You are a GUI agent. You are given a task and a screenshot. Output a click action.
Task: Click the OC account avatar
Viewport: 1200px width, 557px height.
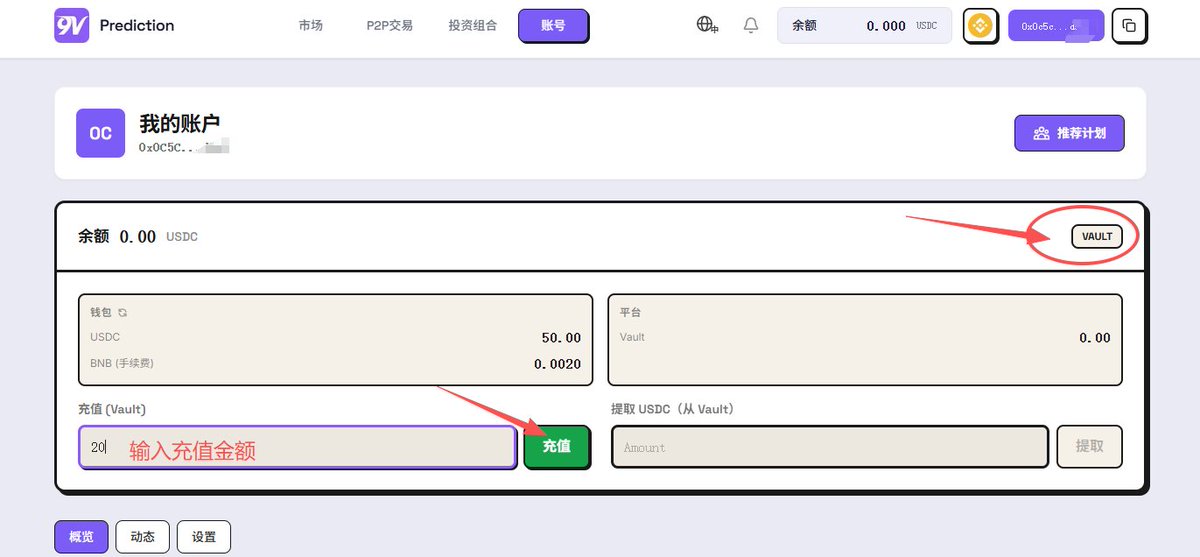(x=101, y=133)
